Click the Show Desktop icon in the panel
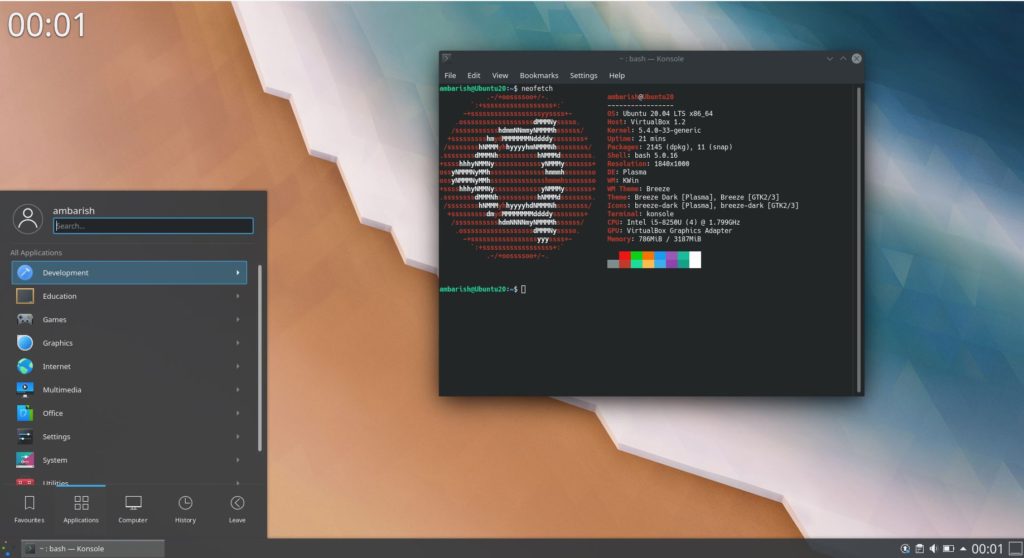1024x558 pixels. pos(1016,549)
